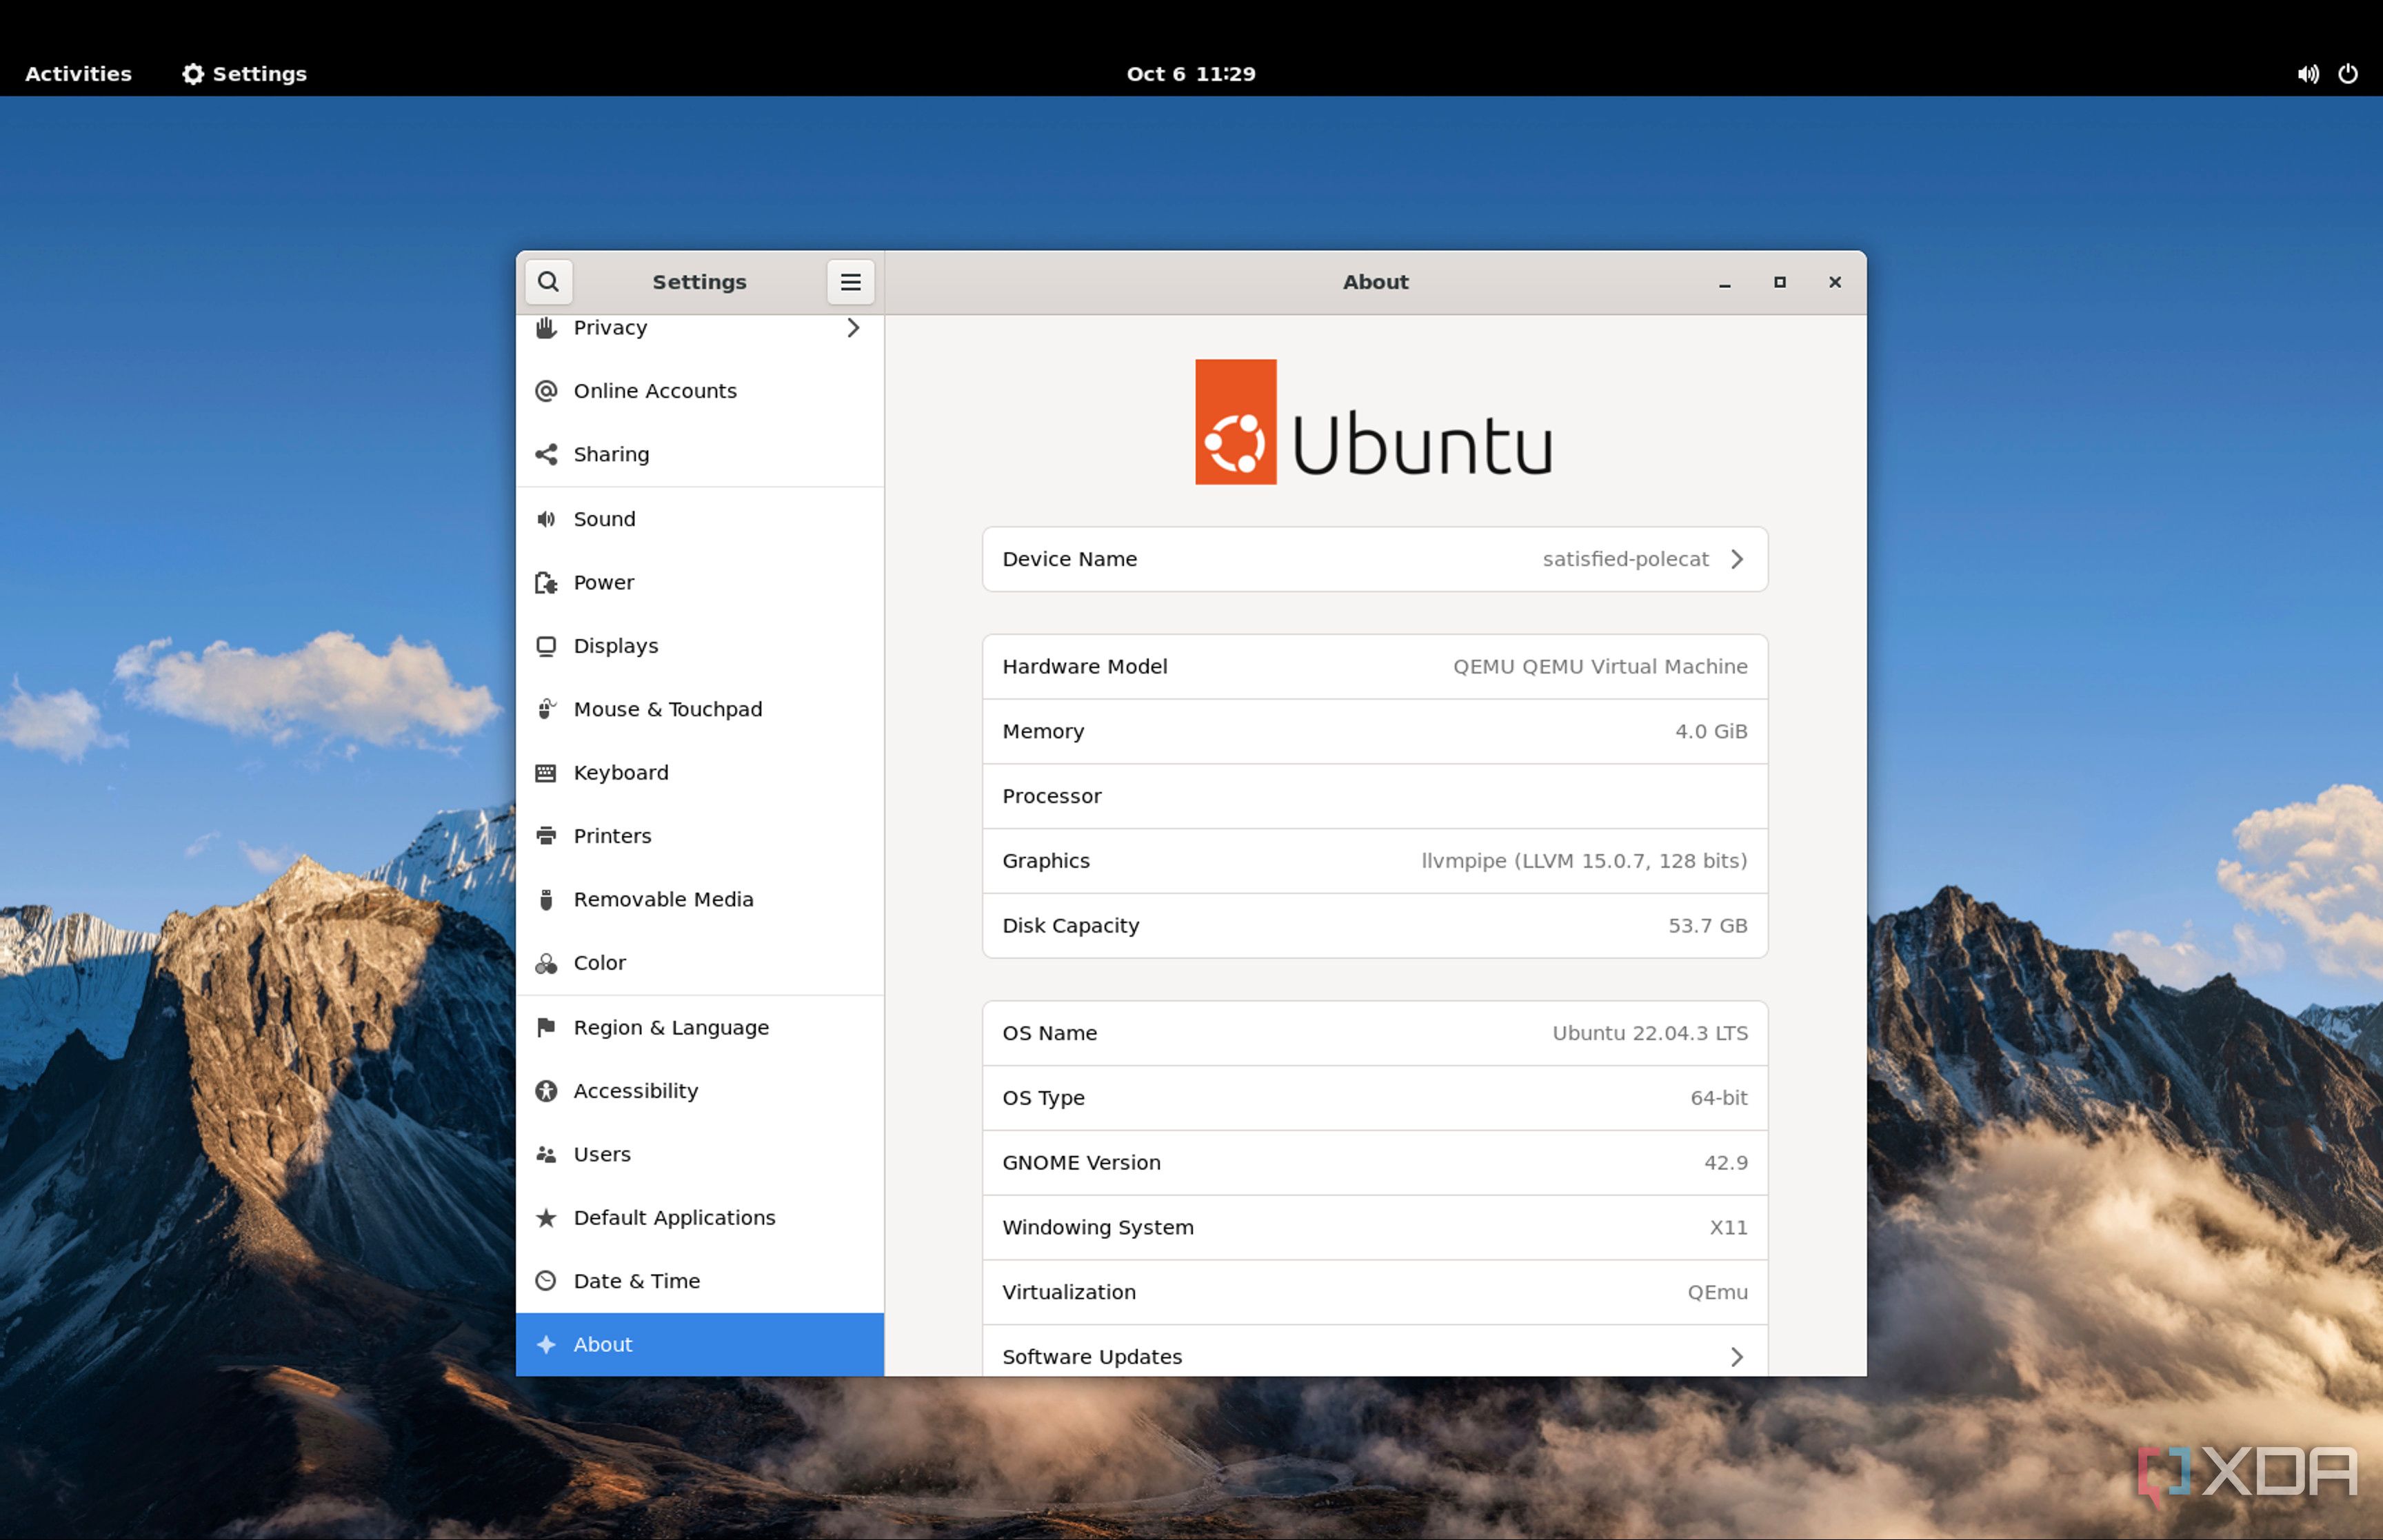Click the search magnifier icon in Settings
2383x1540 pixels.
[x=548, y=282]
